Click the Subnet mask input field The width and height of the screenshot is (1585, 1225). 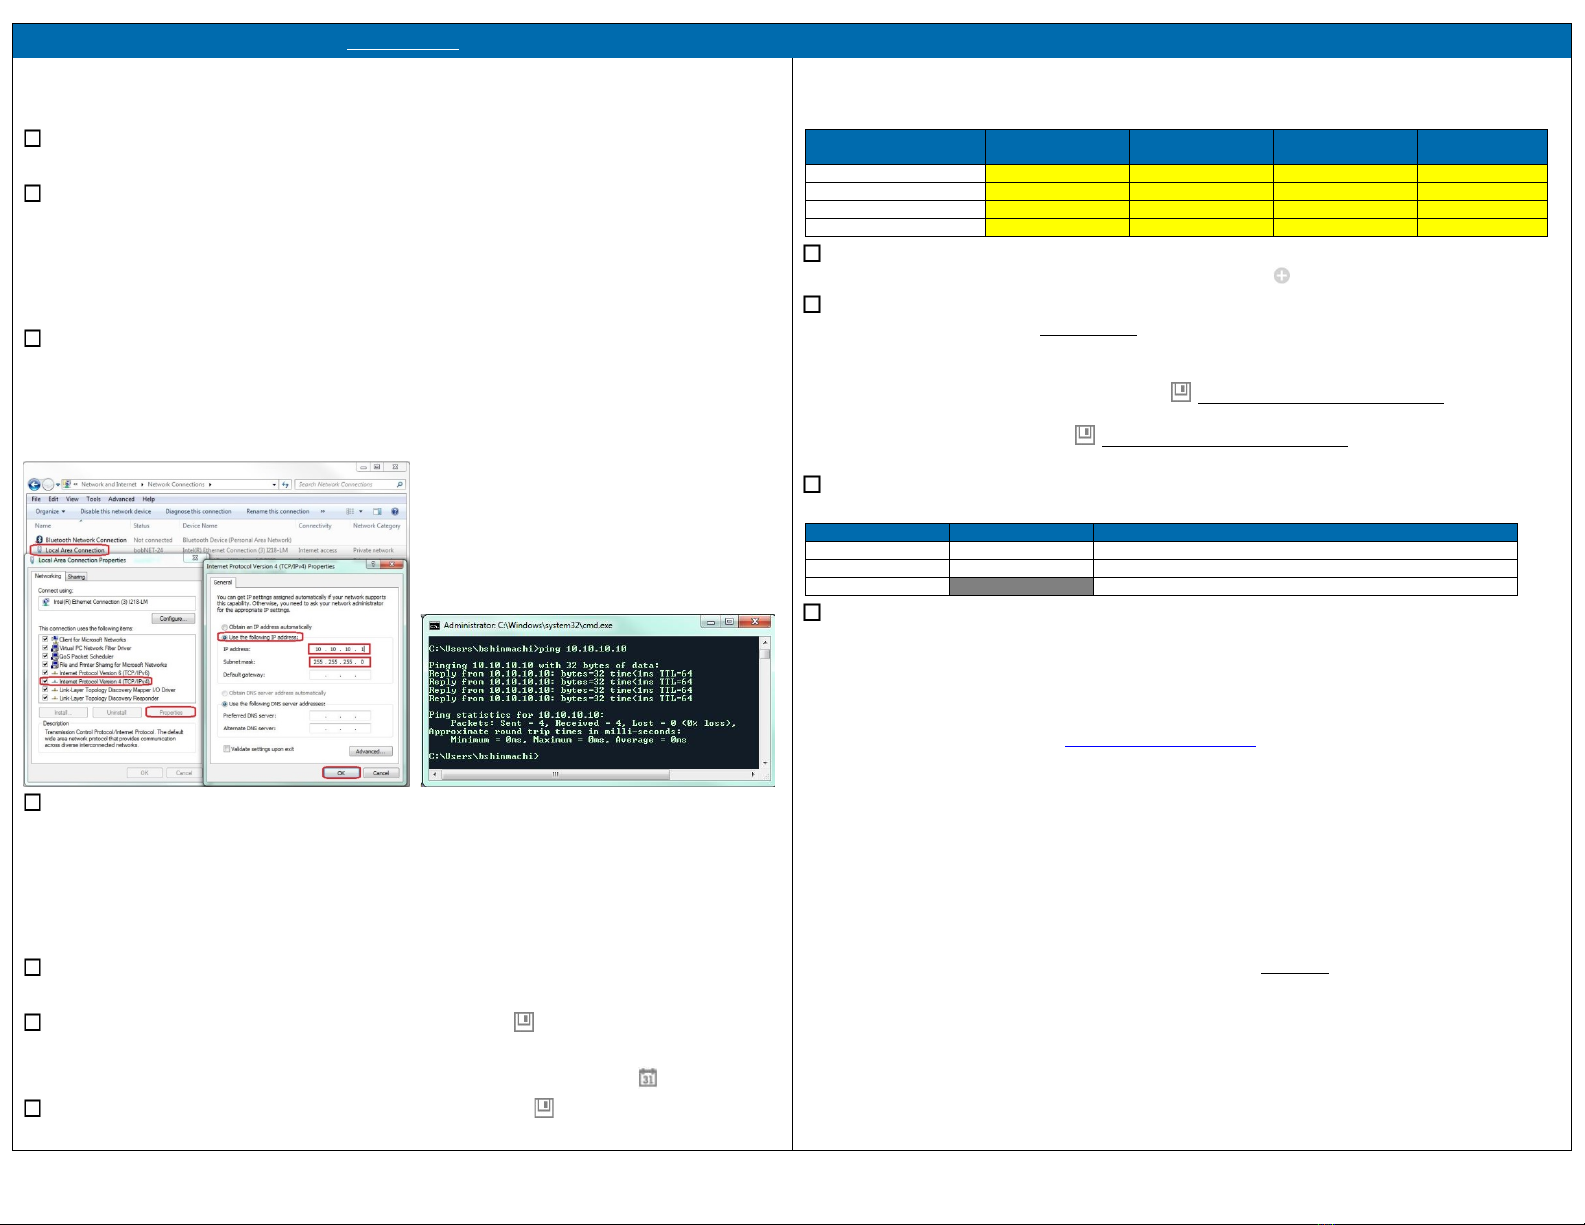(x=340, y=662)
